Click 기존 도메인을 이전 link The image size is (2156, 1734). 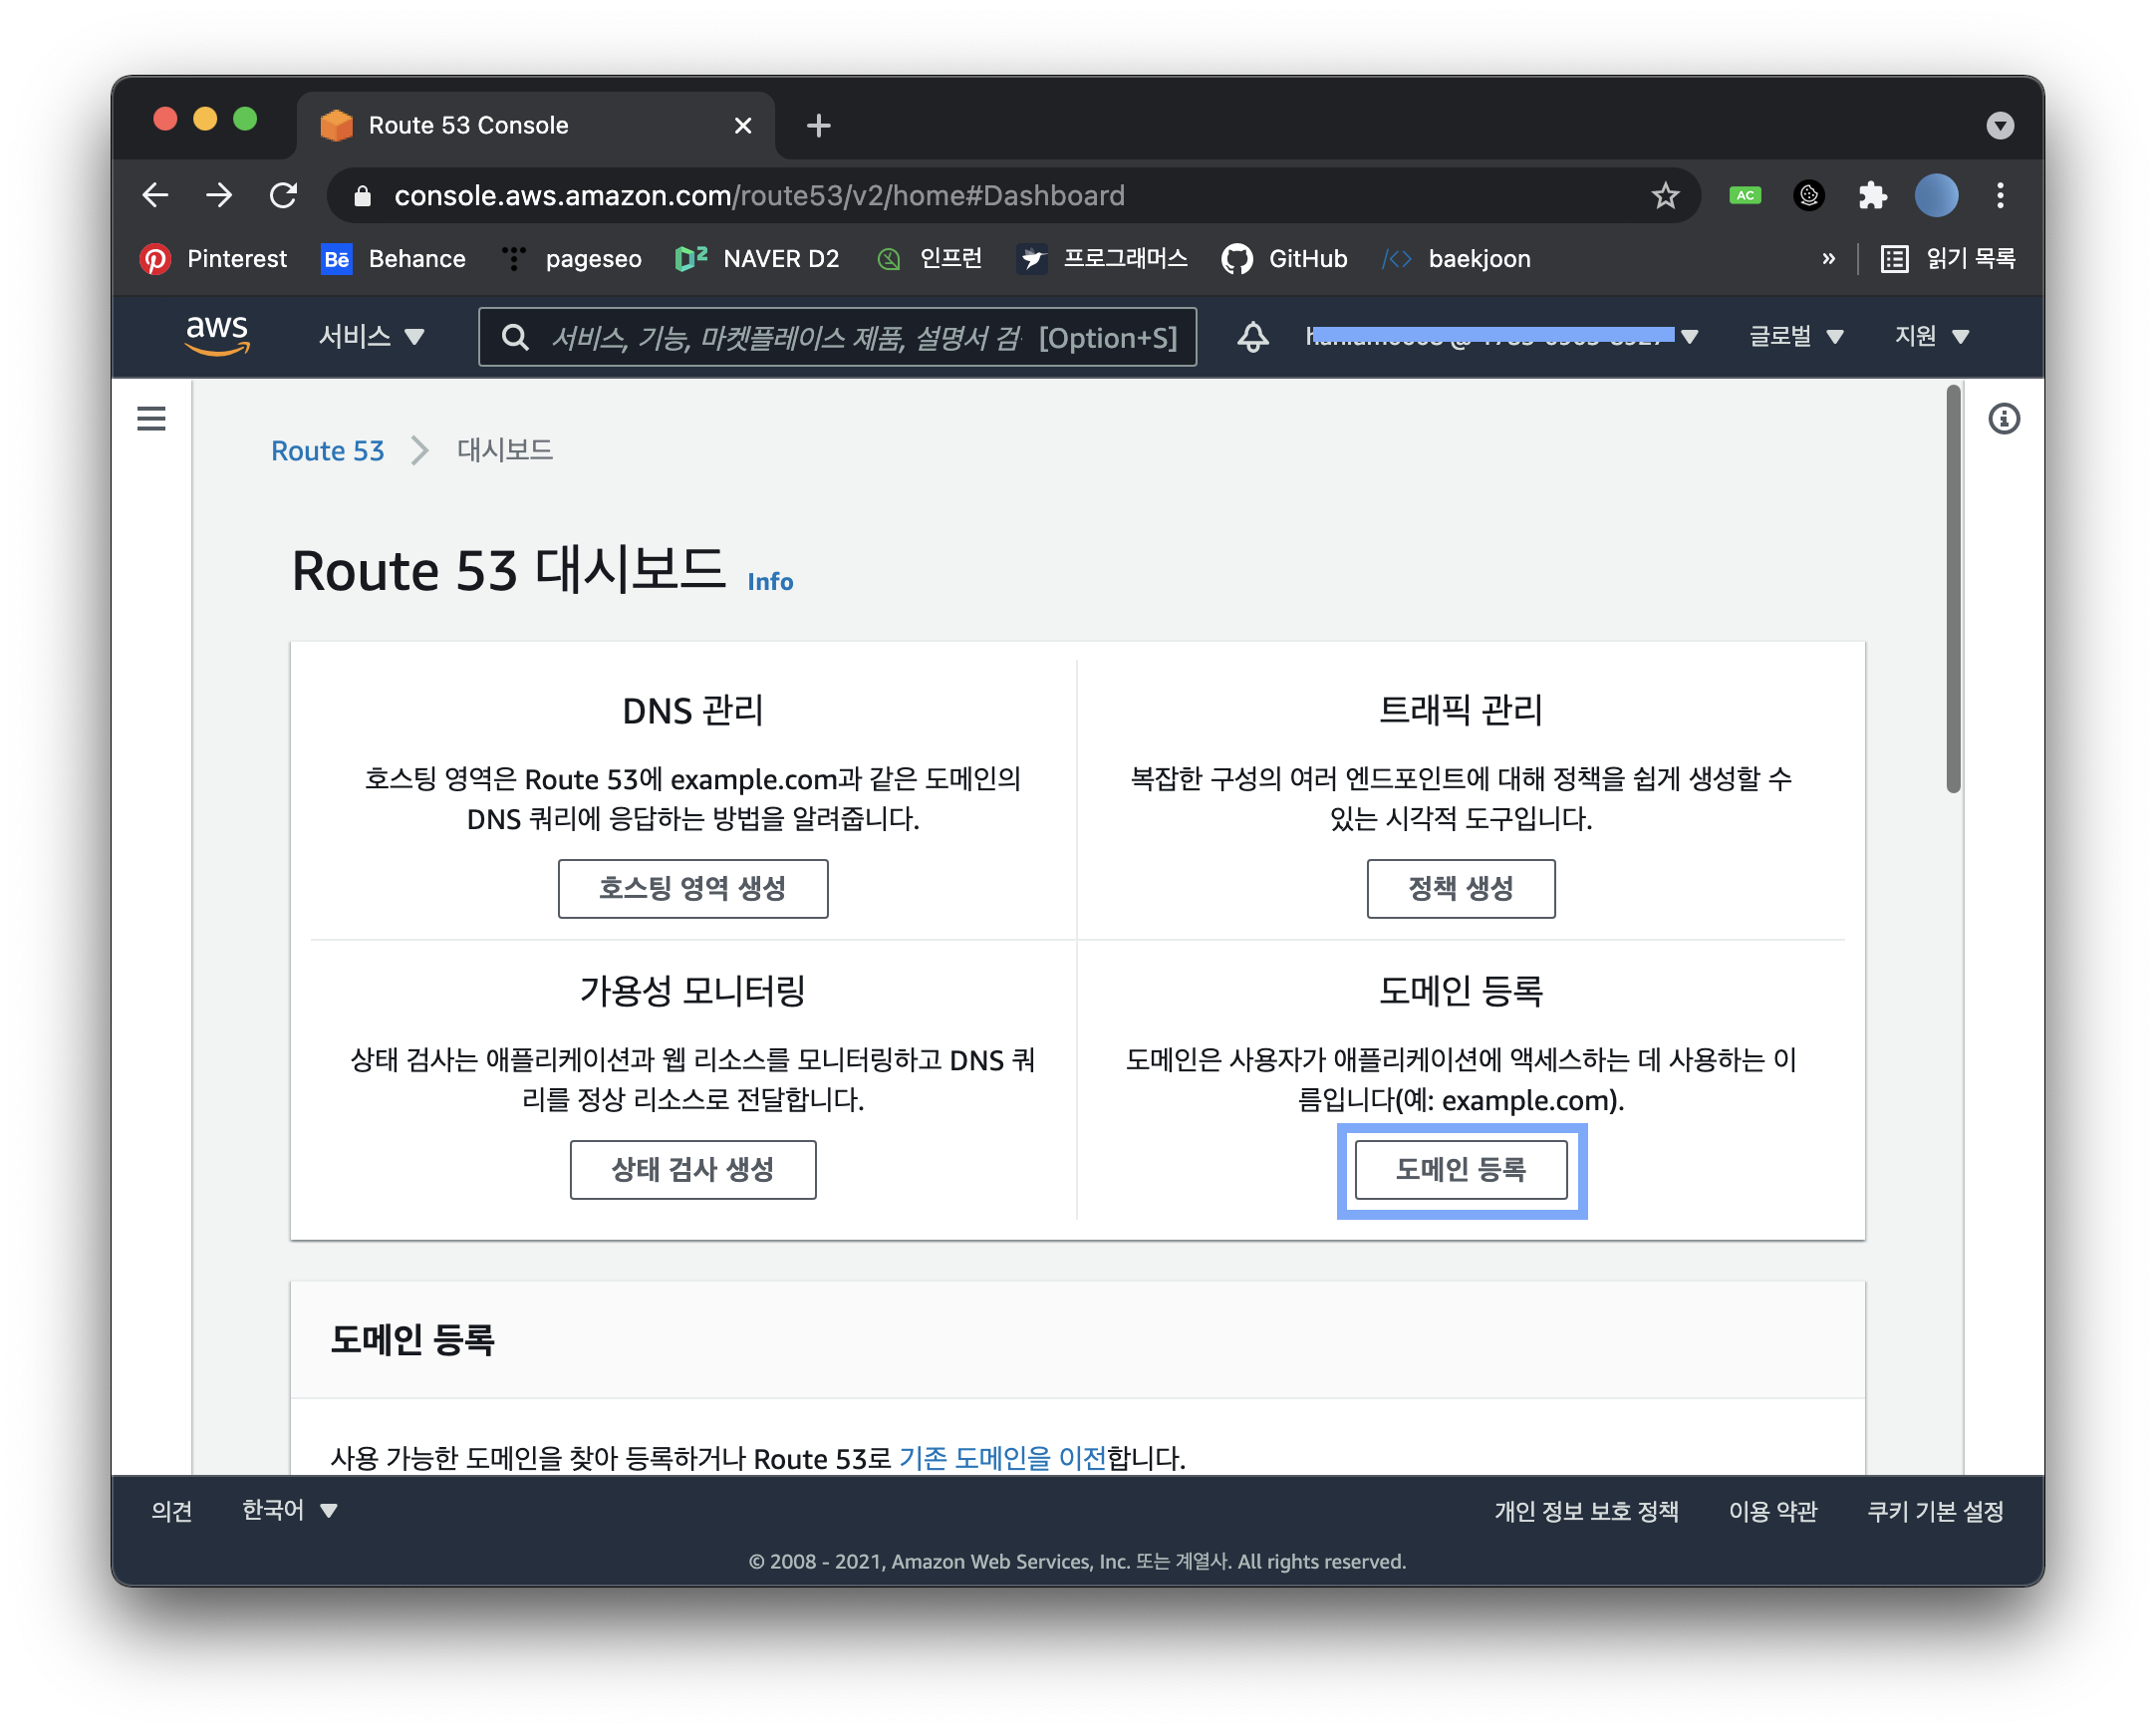click(x=1002, y=1458)
